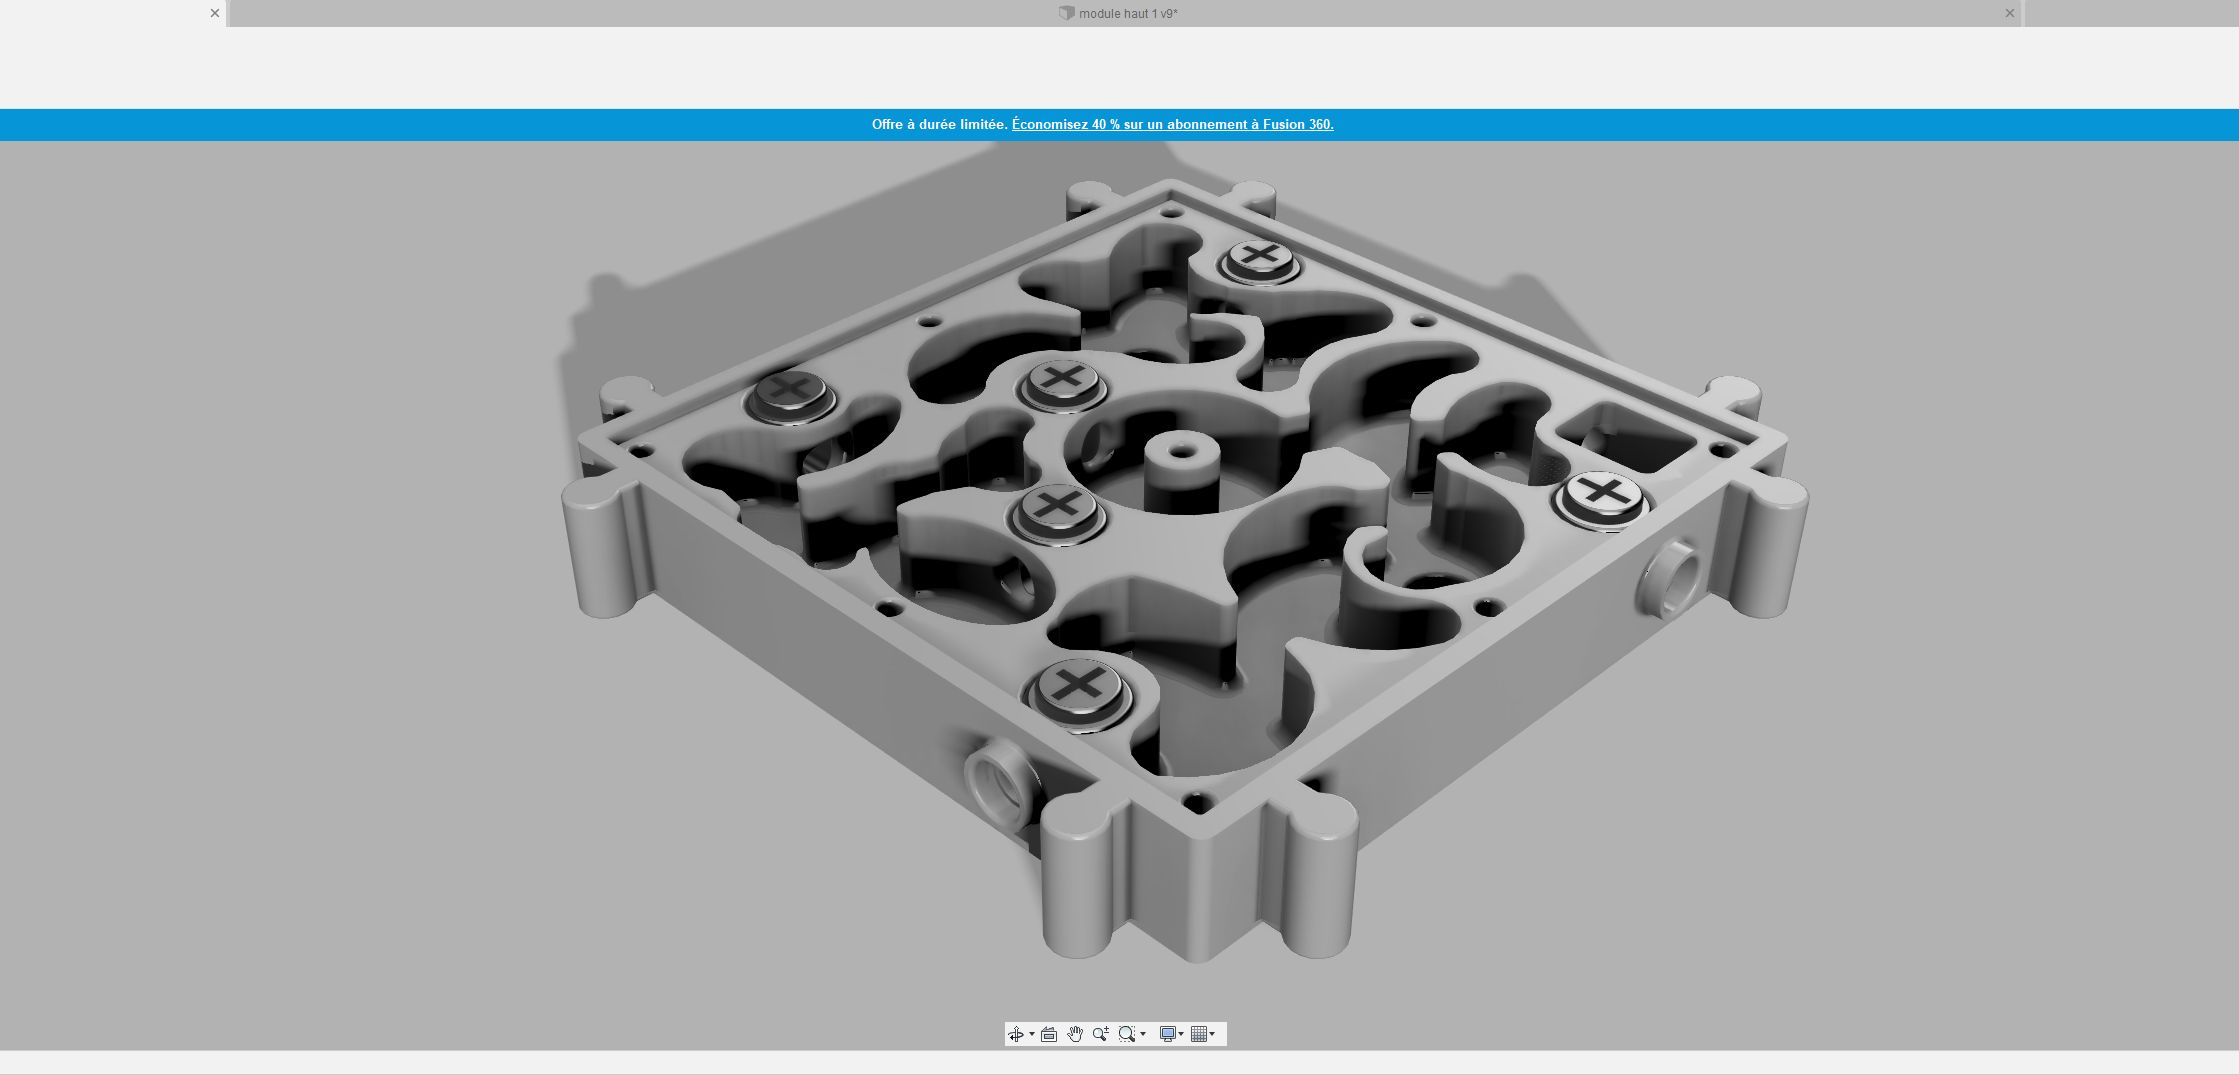Open the Orbit type dropdown arrow
The image size is (2239, 1075).
(1031, 1034)
